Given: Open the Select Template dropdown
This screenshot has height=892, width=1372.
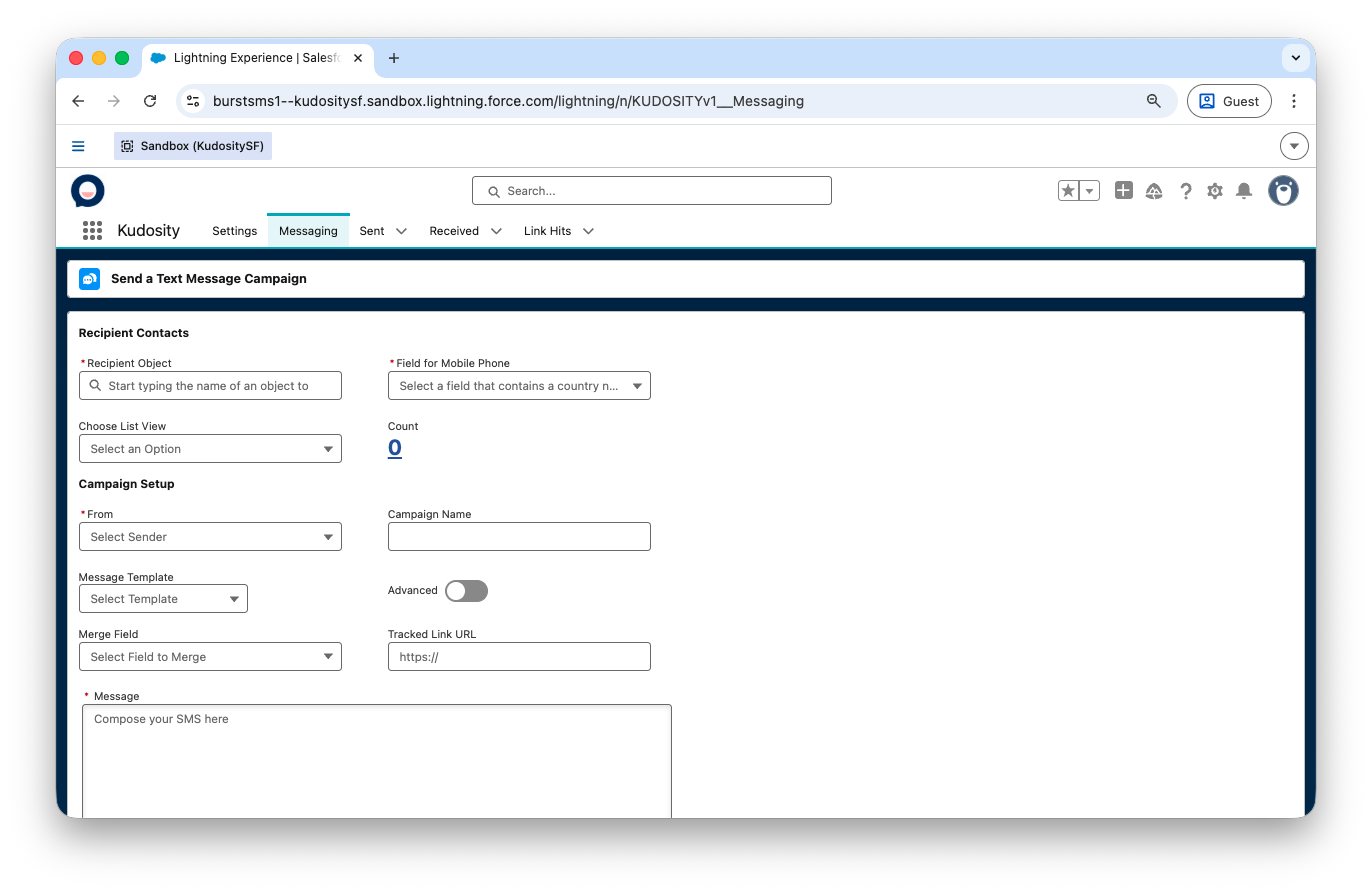Looking at the screenshot, I should (163, 599).
